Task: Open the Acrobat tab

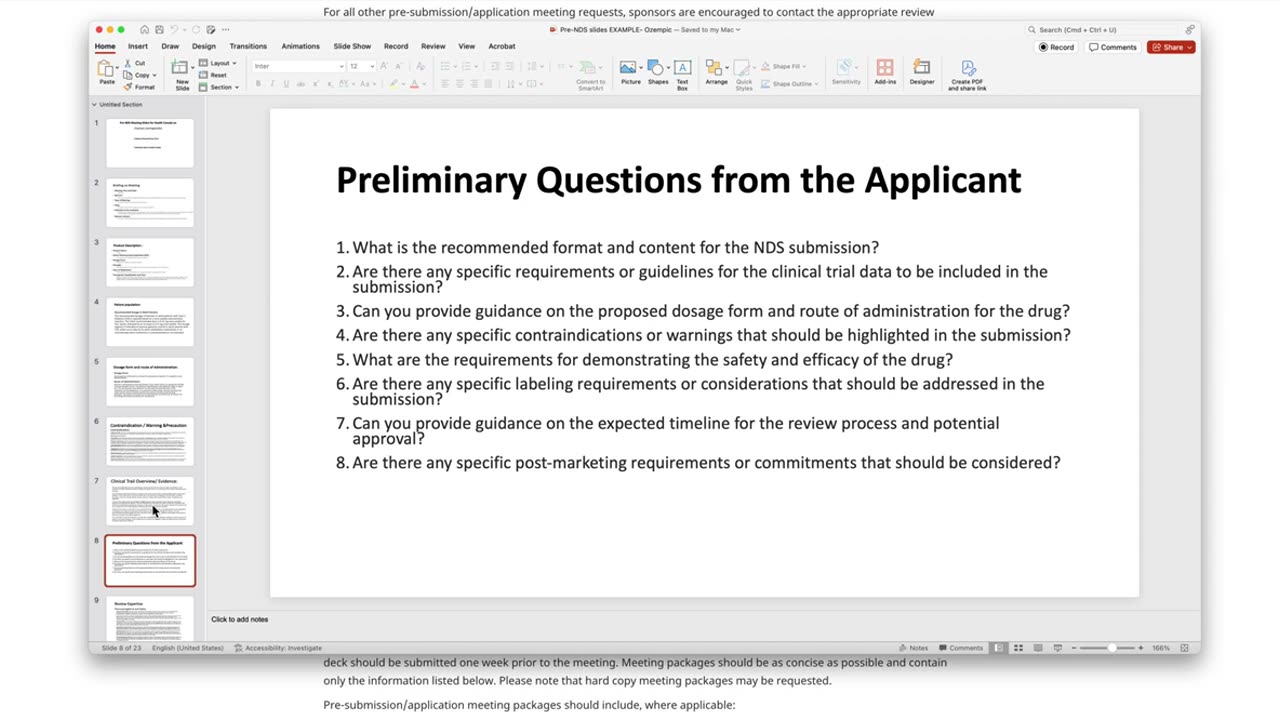Action: [x=502, y=46]
